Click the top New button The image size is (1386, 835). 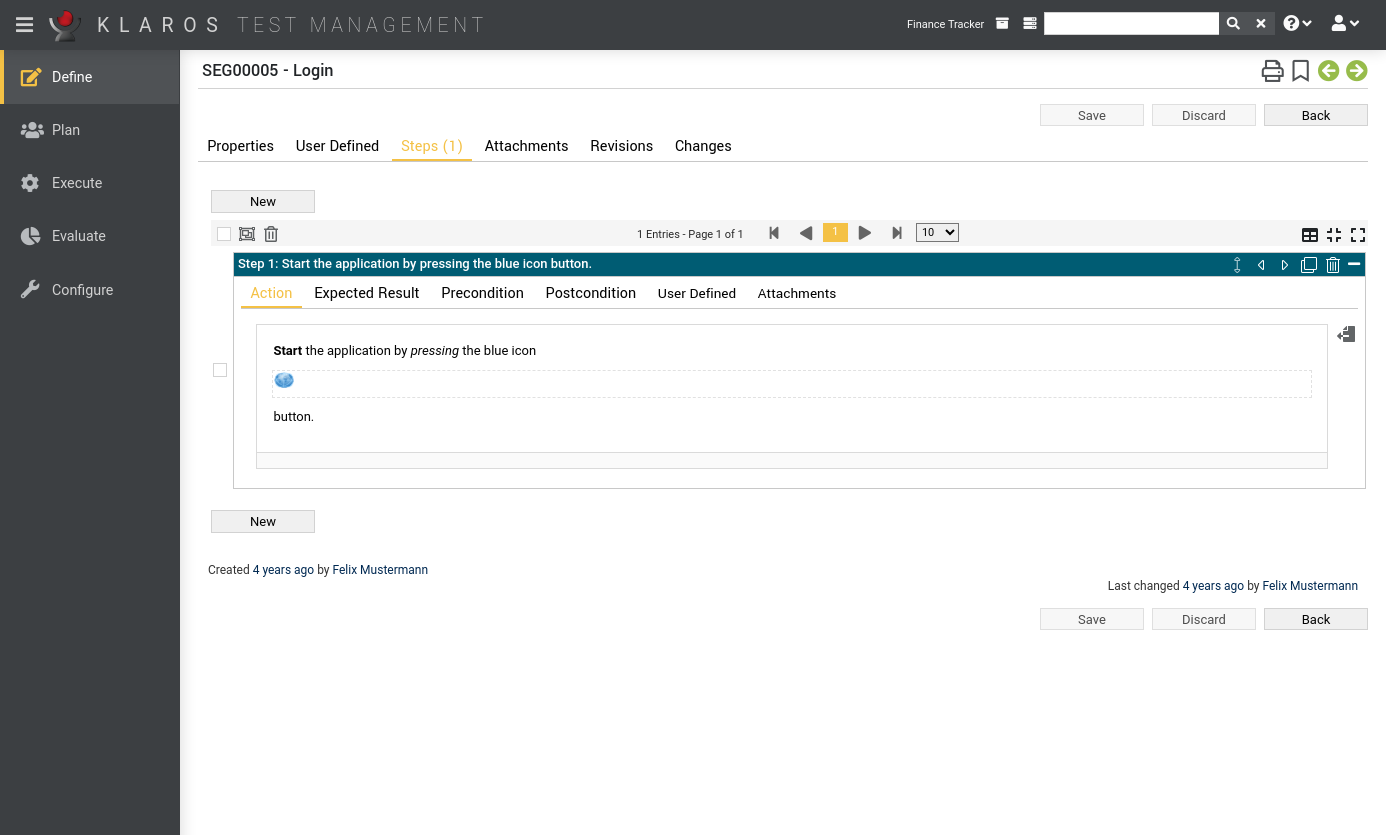pyautogui.click(x=263, y=202)
